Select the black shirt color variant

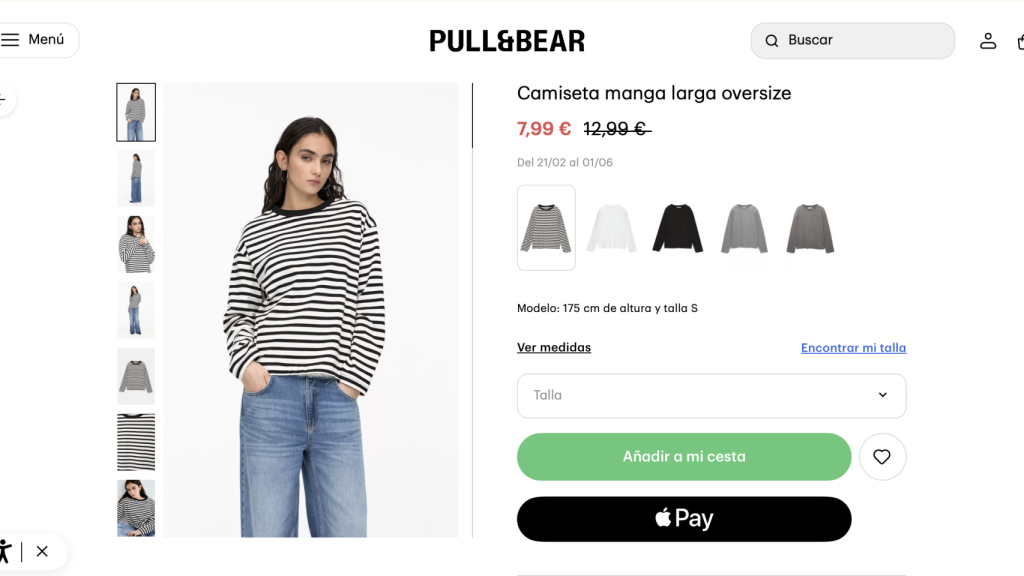(677, 227)
